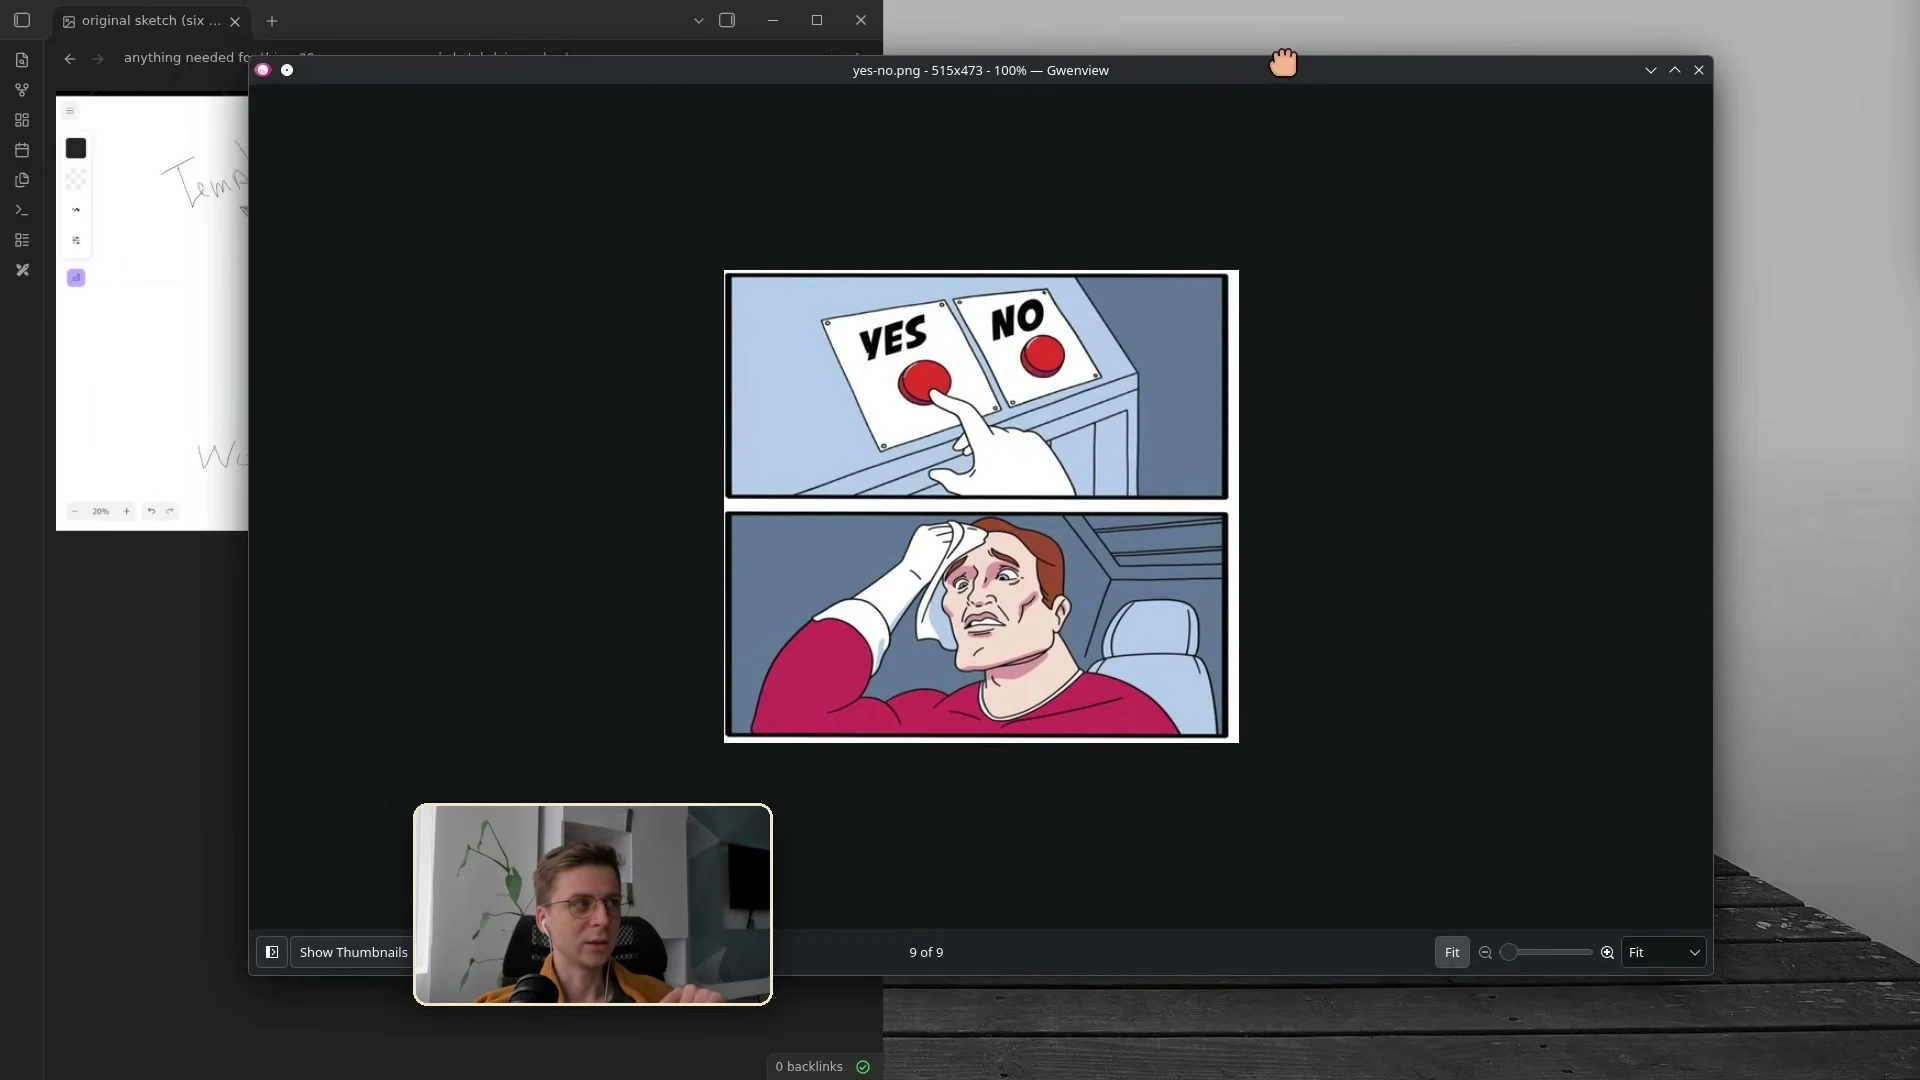
Task: Toggle the Obsidian right sidebar icon
Action: pos(727,20)
